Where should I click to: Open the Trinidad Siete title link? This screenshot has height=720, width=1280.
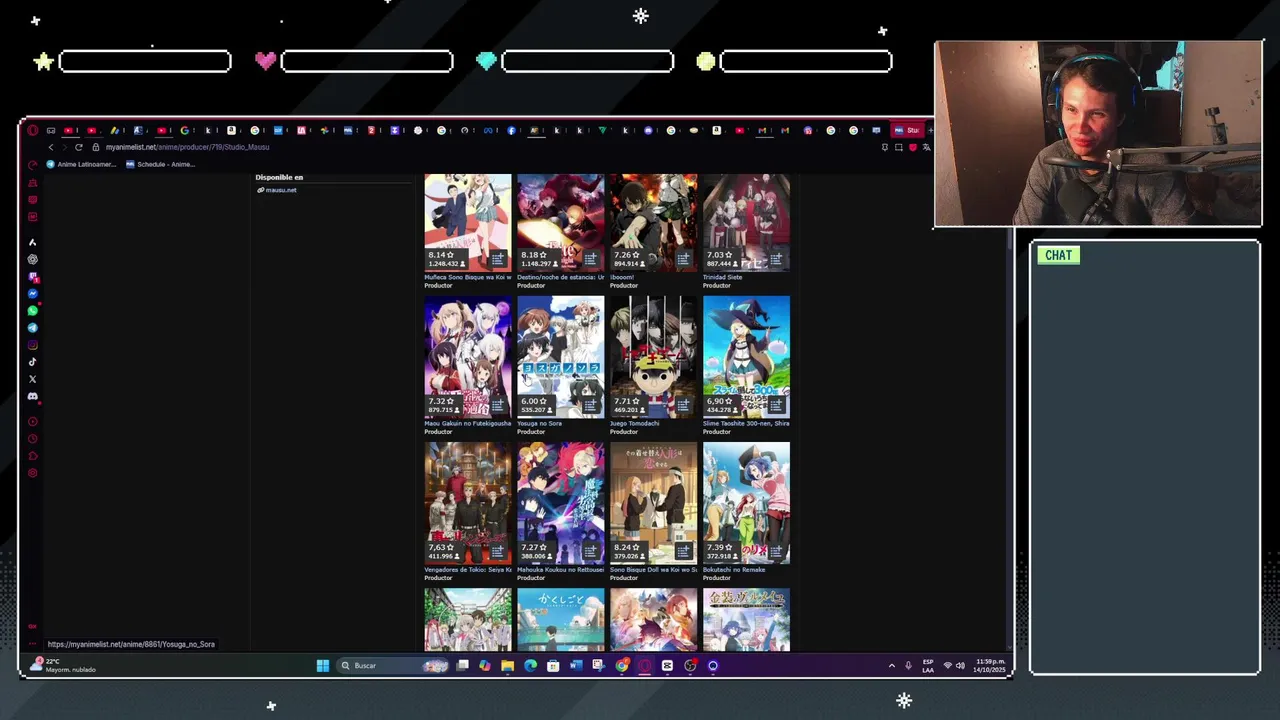724,277
